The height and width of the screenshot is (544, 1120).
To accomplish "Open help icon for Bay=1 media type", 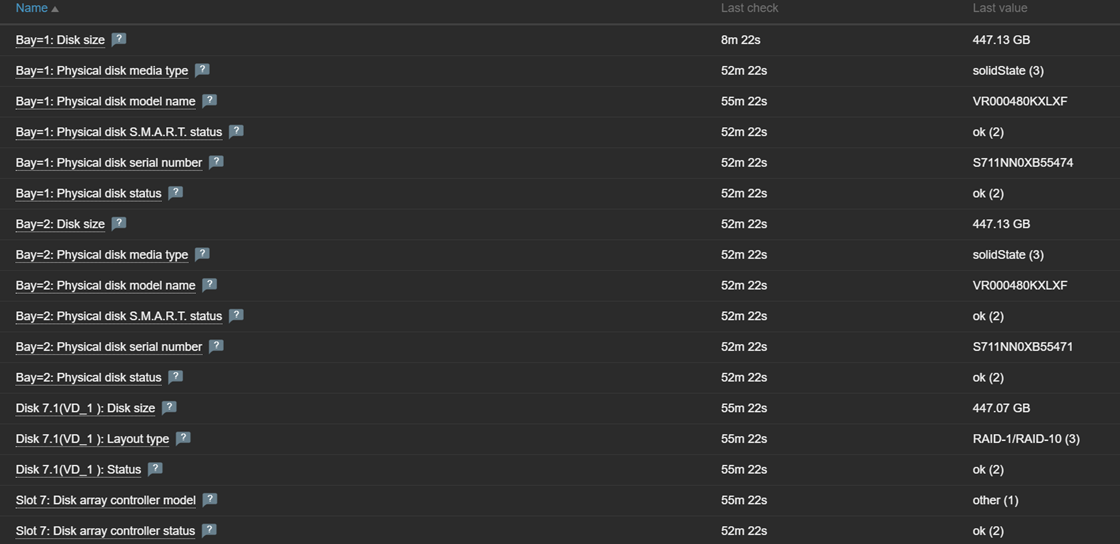I will pyautogui.click(x=202, y=70).
